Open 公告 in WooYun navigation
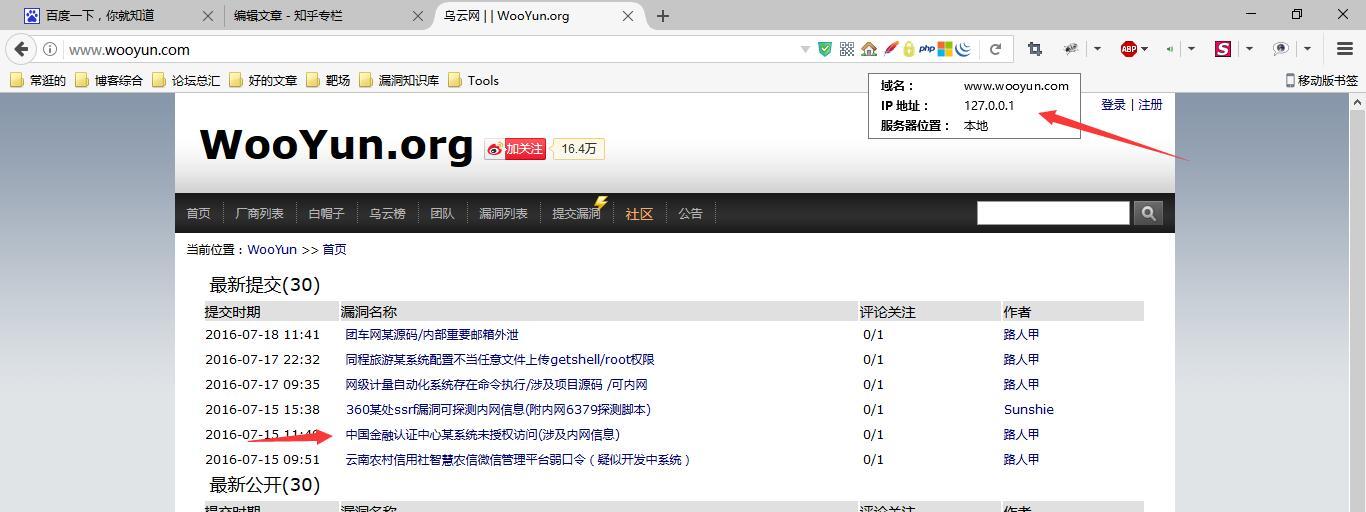 (x=690, y=213)
